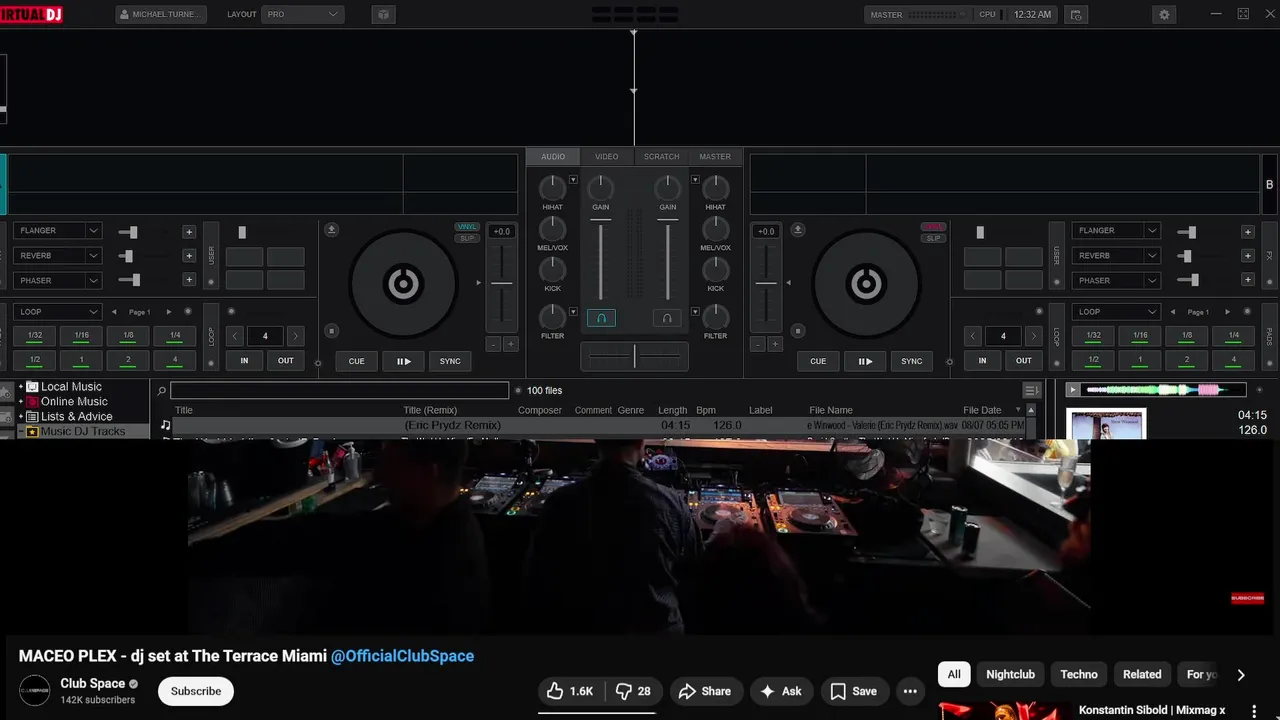Screen dimensions: 1280x720
Task: Double loop length on right deck
Action: [1034, 336]
